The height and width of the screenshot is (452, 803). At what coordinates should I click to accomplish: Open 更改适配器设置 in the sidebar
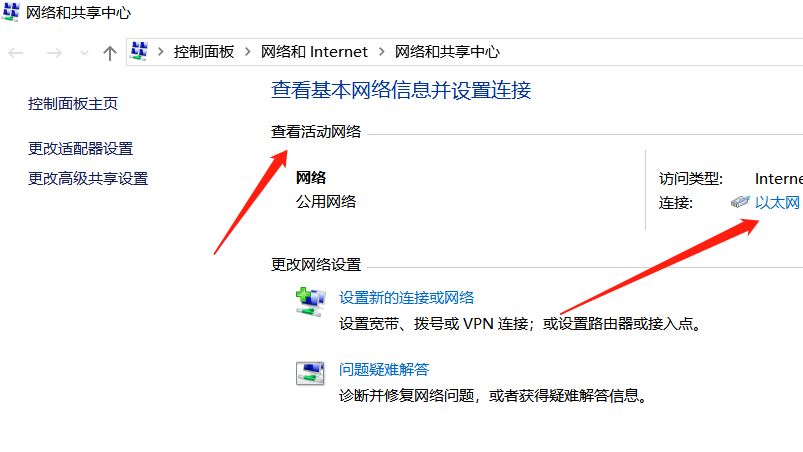(x=80, y=149)
